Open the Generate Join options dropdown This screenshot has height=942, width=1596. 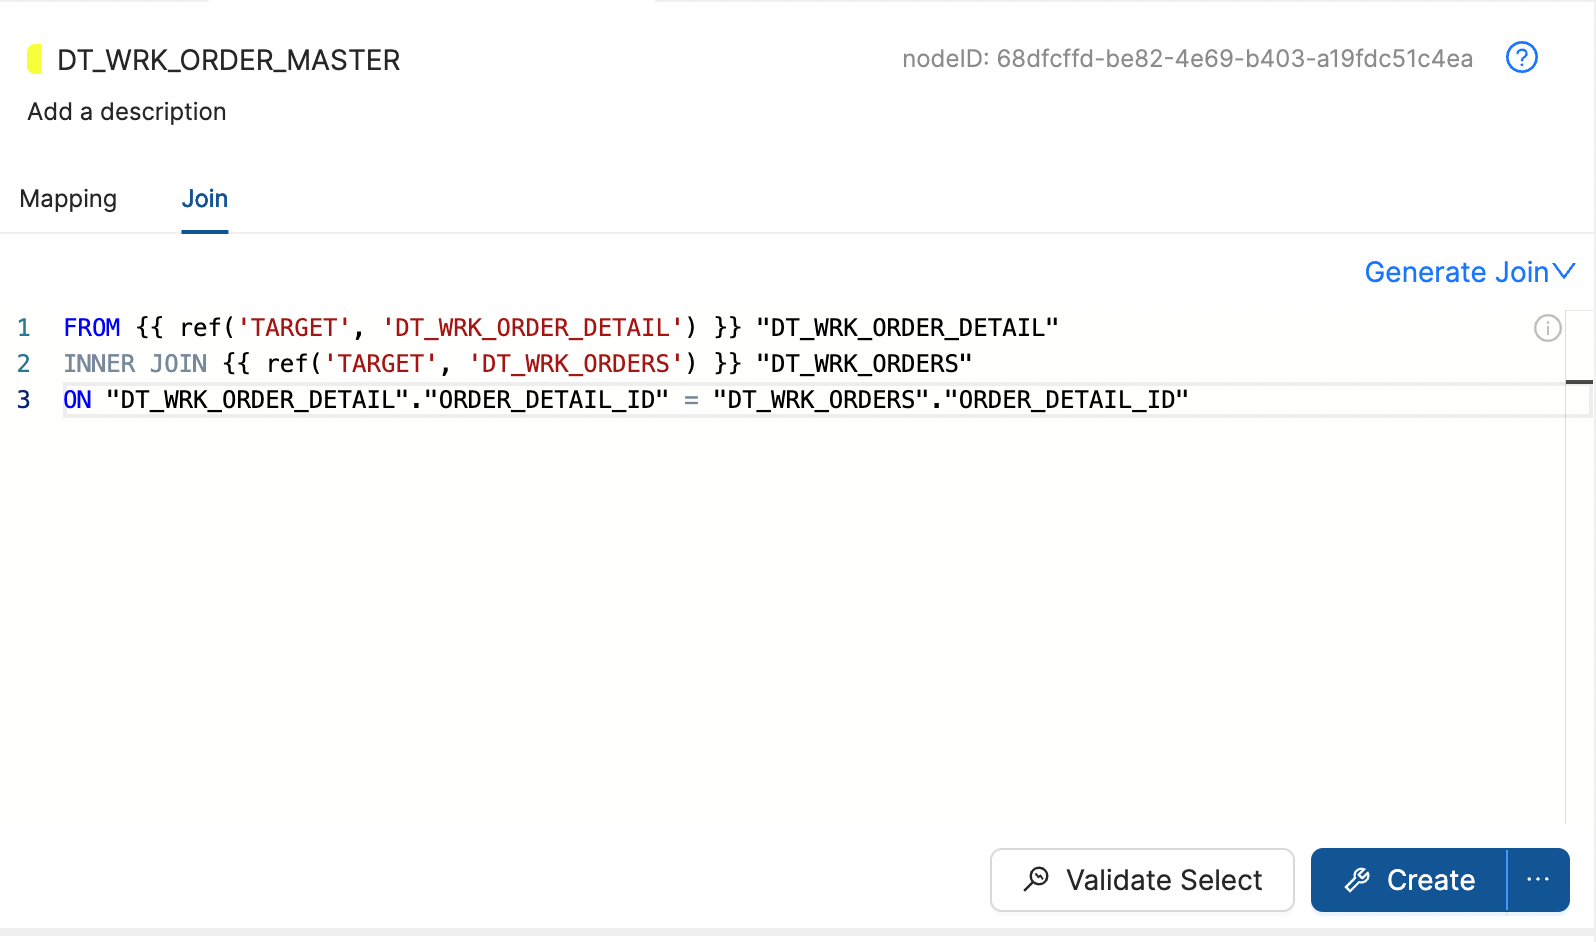point(1565,271)
